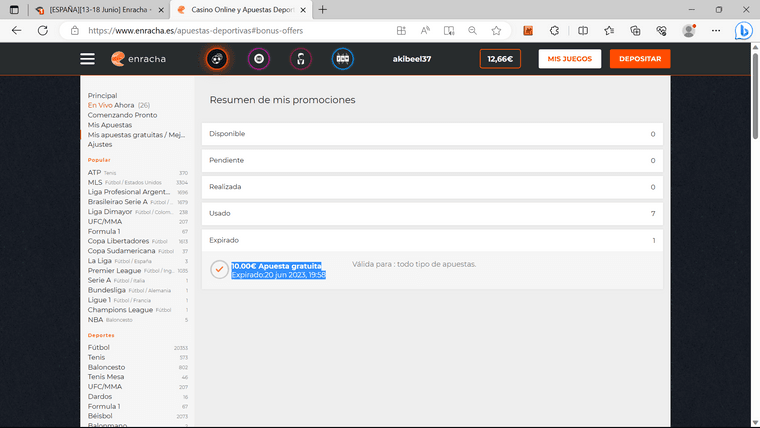Click the 12,66€ balance box

500,59
